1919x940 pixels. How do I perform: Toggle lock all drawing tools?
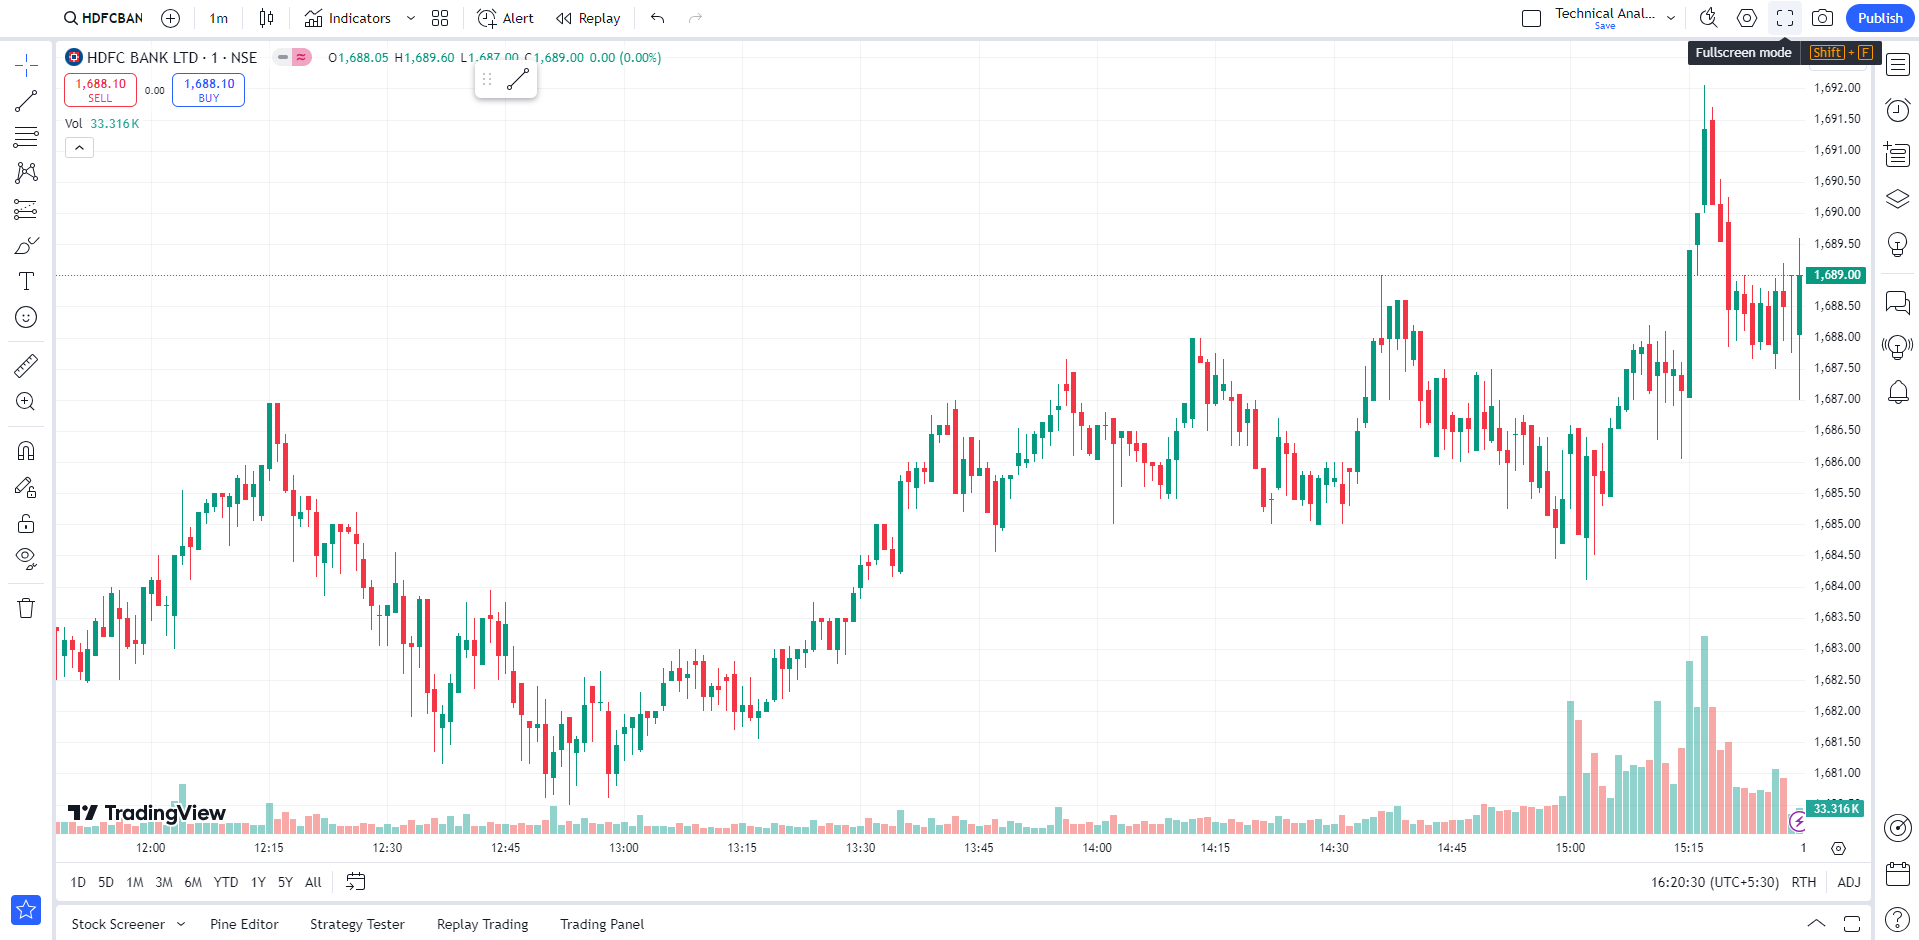pyautogui.click(x=26, y=523)
